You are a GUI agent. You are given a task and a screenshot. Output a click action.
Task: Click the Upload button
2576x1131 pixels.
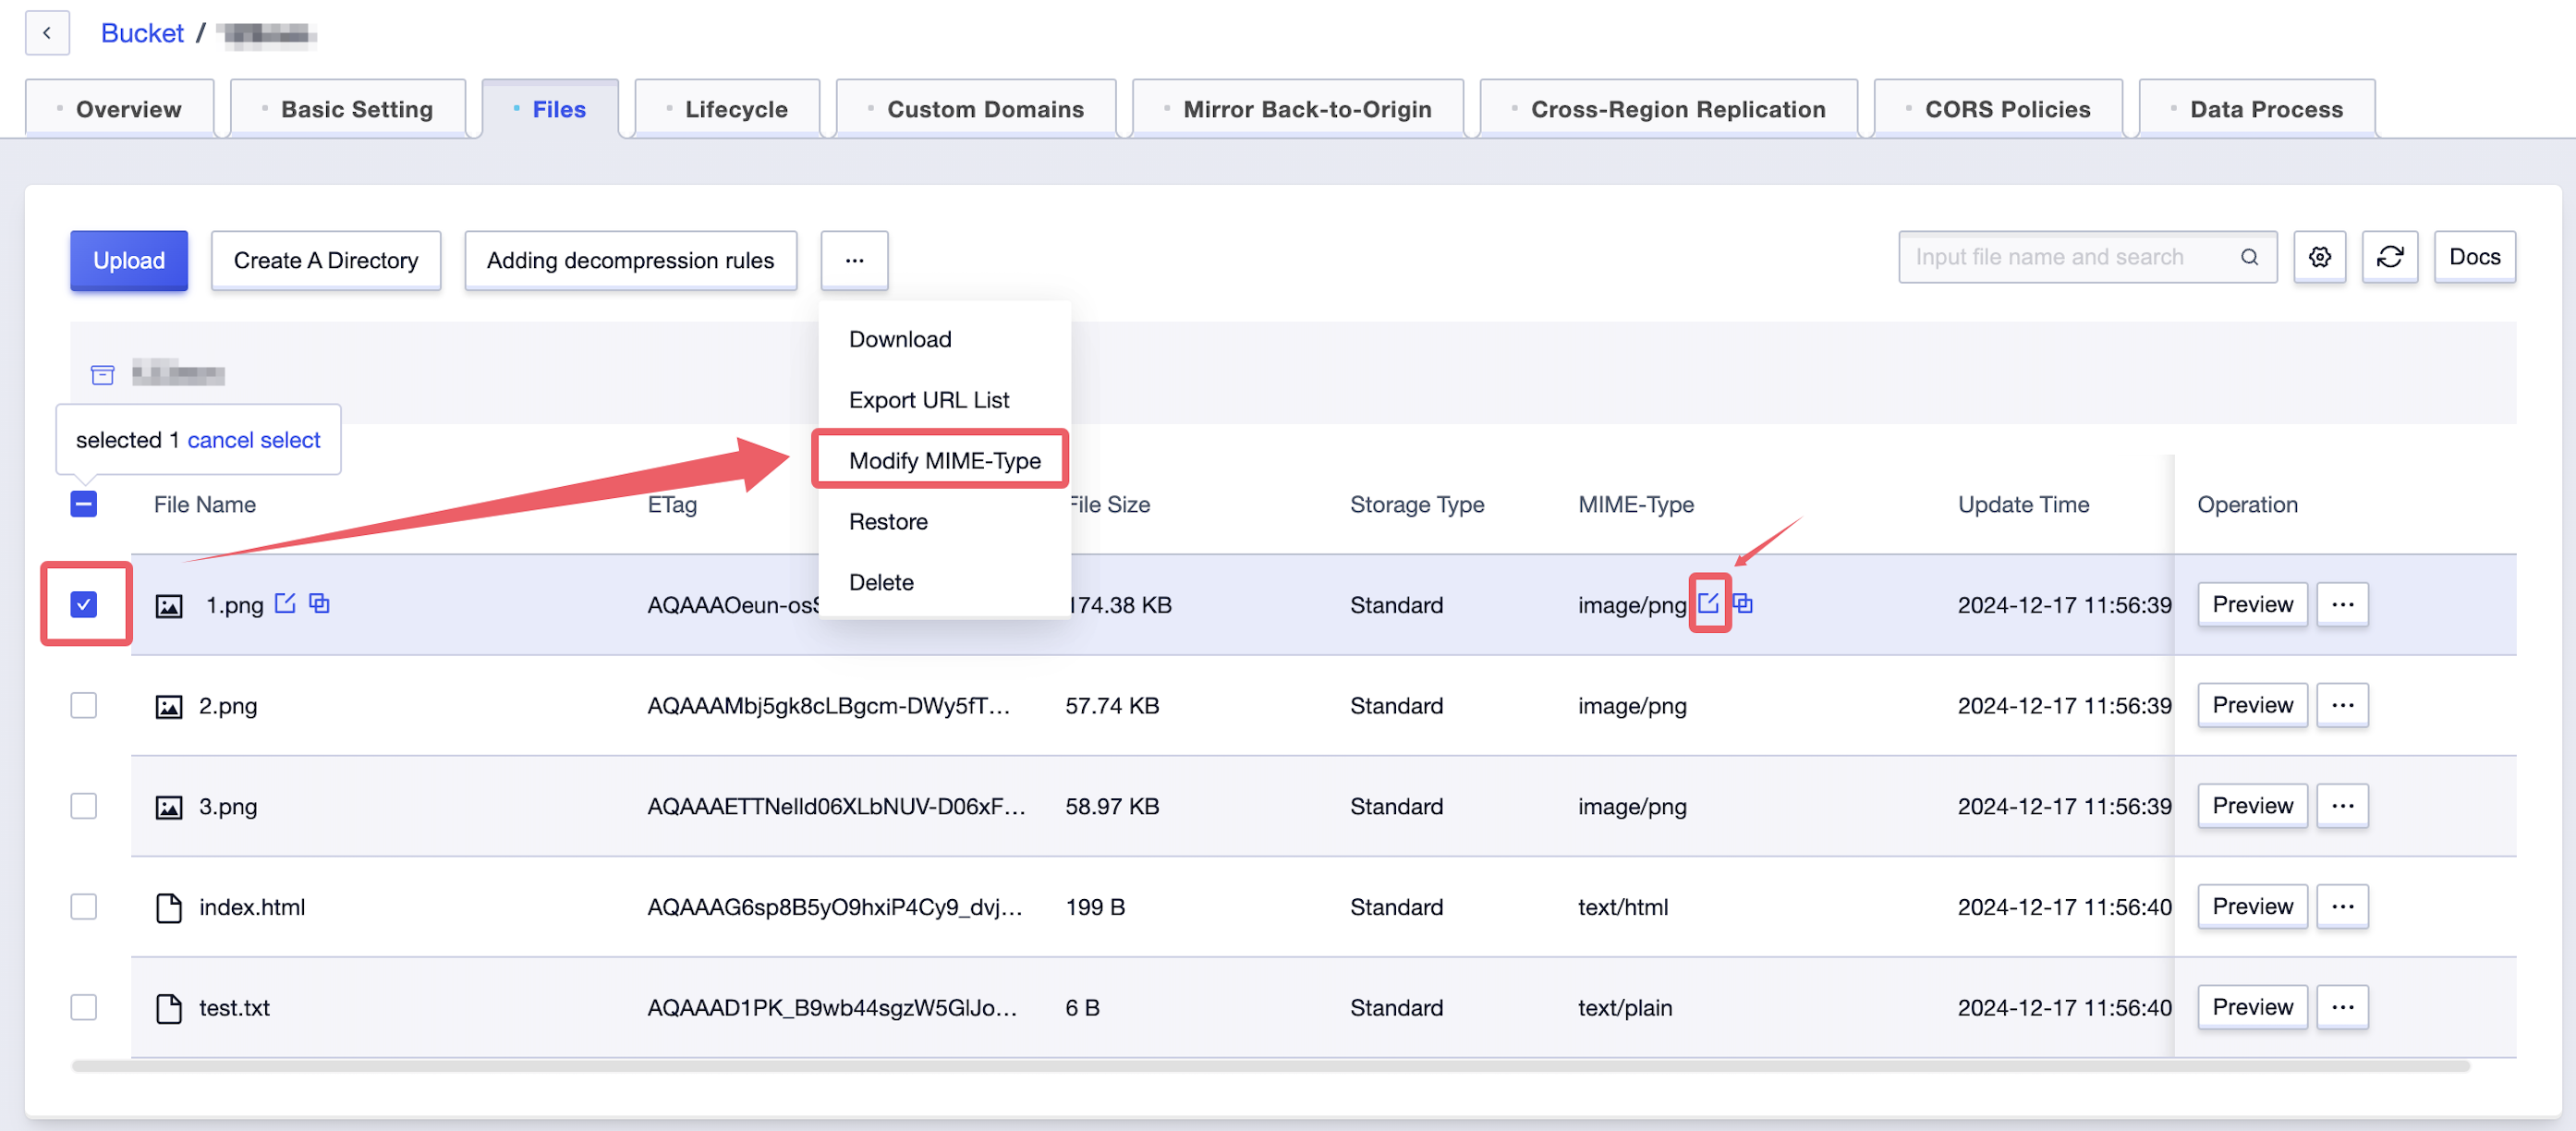129,260
